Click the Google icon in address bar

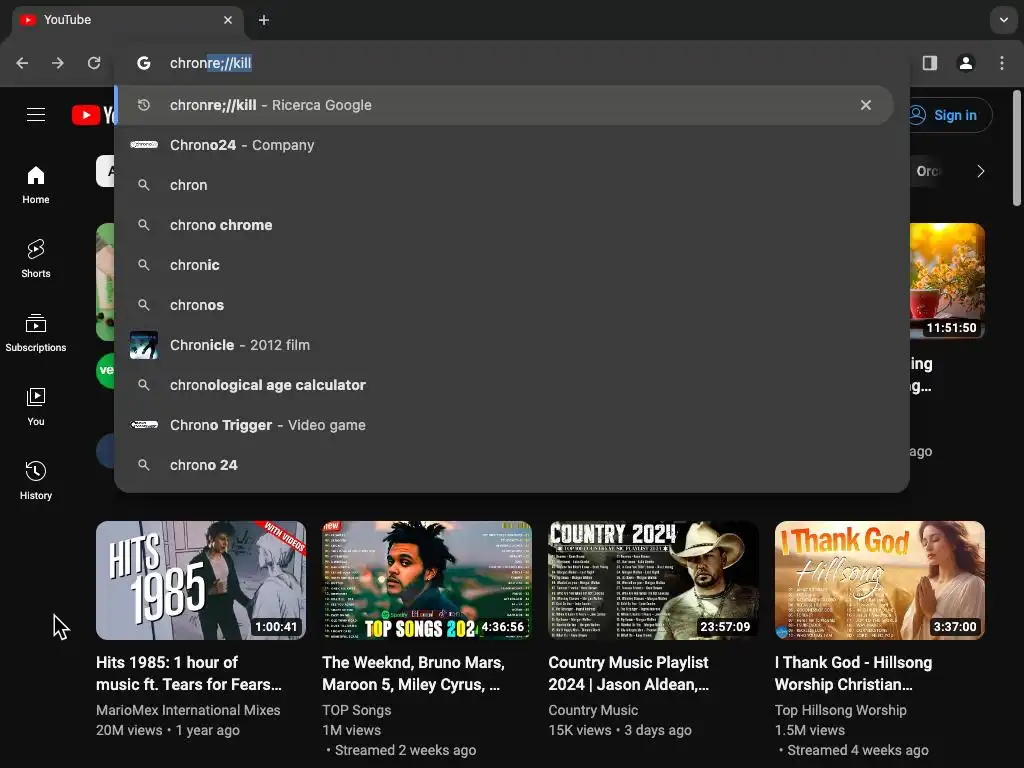tap(144, 63)
